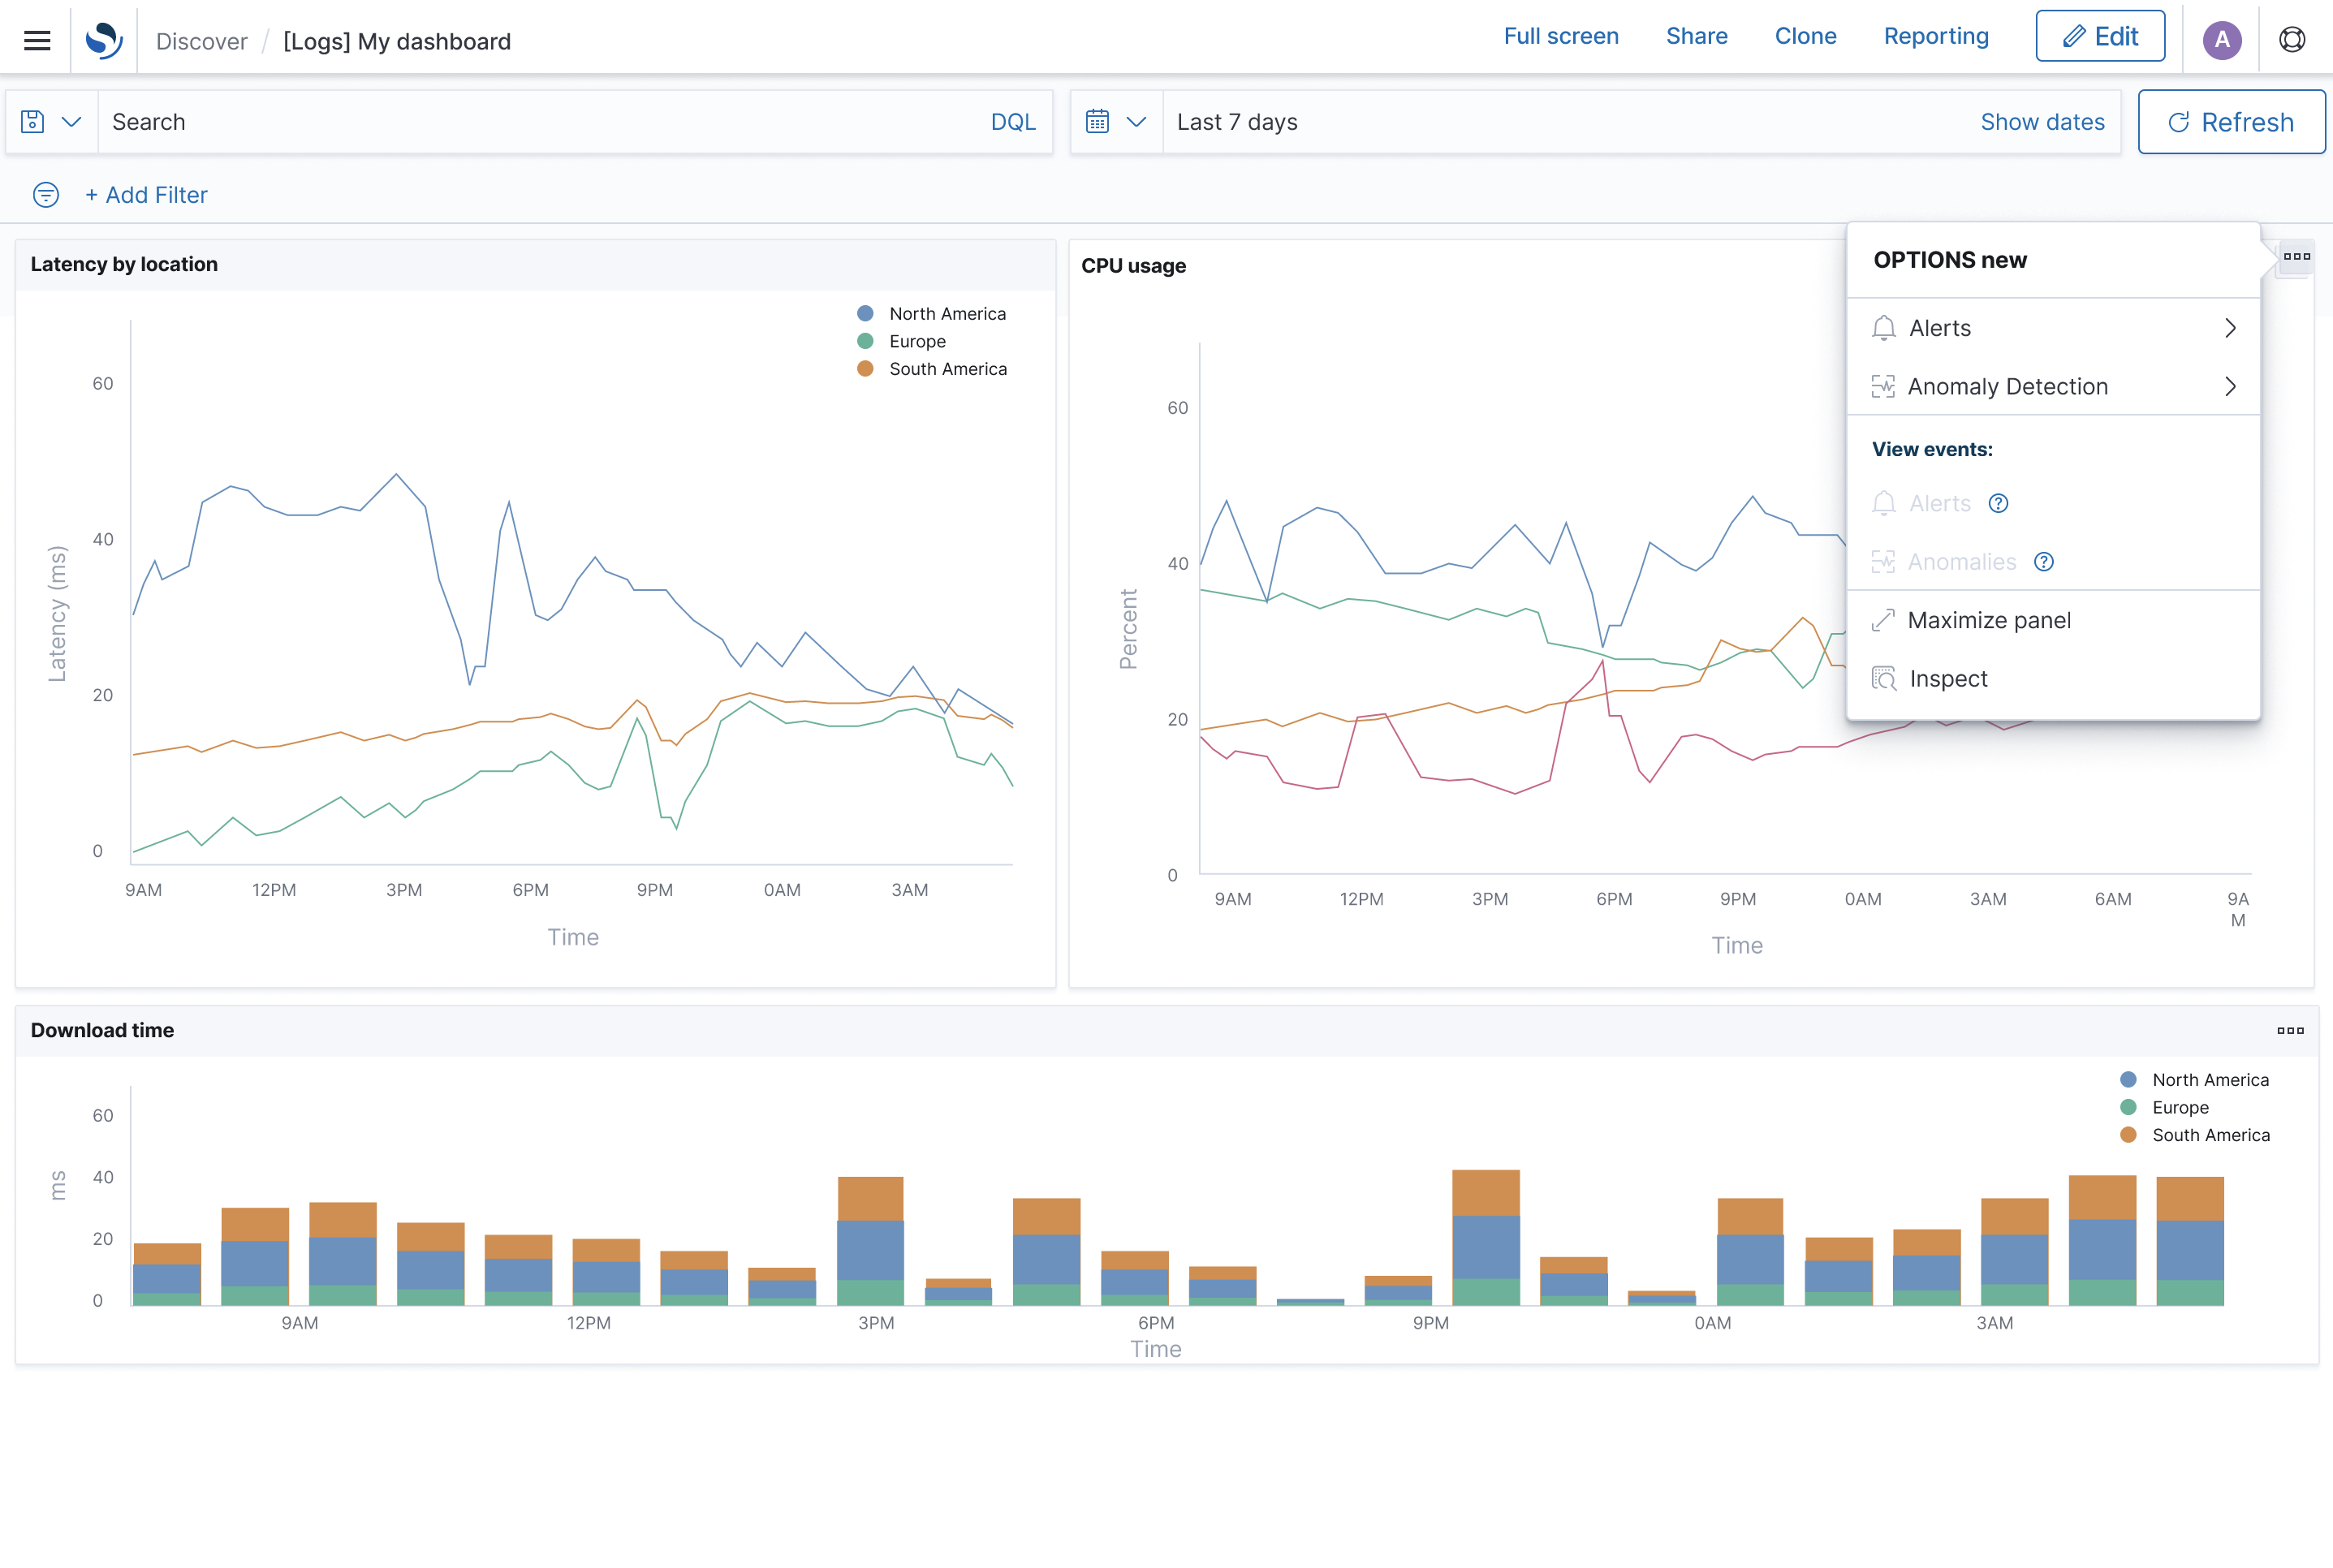Open Download time panel options menu
The height and width of the screenshot is (1568, 2333).
pos(2290,1031)
